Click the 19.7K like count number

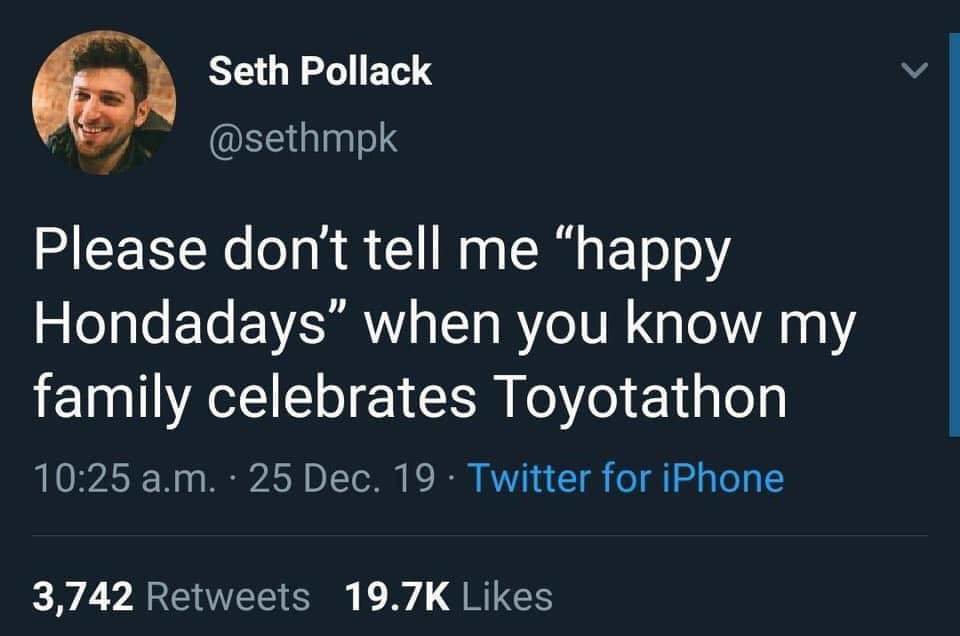397,597
